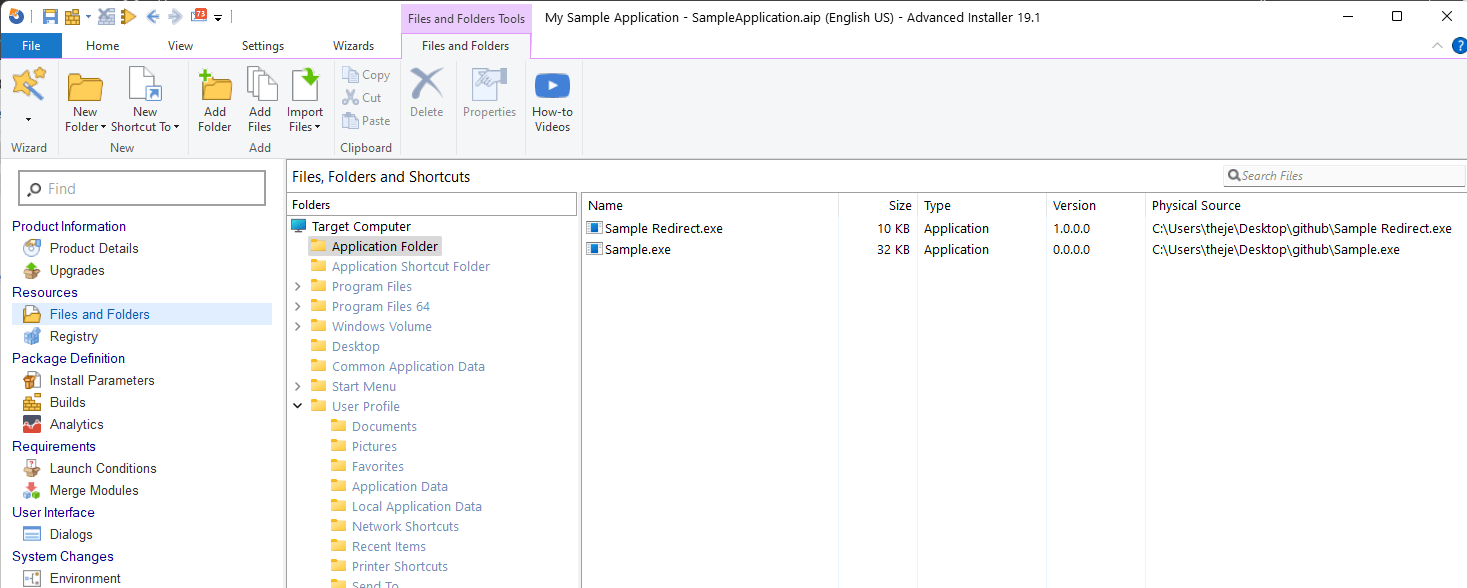Viewport: 1467px width, 588px height.
Task: Switch to the Wizards ribbon tab
Action: [354, 45]
